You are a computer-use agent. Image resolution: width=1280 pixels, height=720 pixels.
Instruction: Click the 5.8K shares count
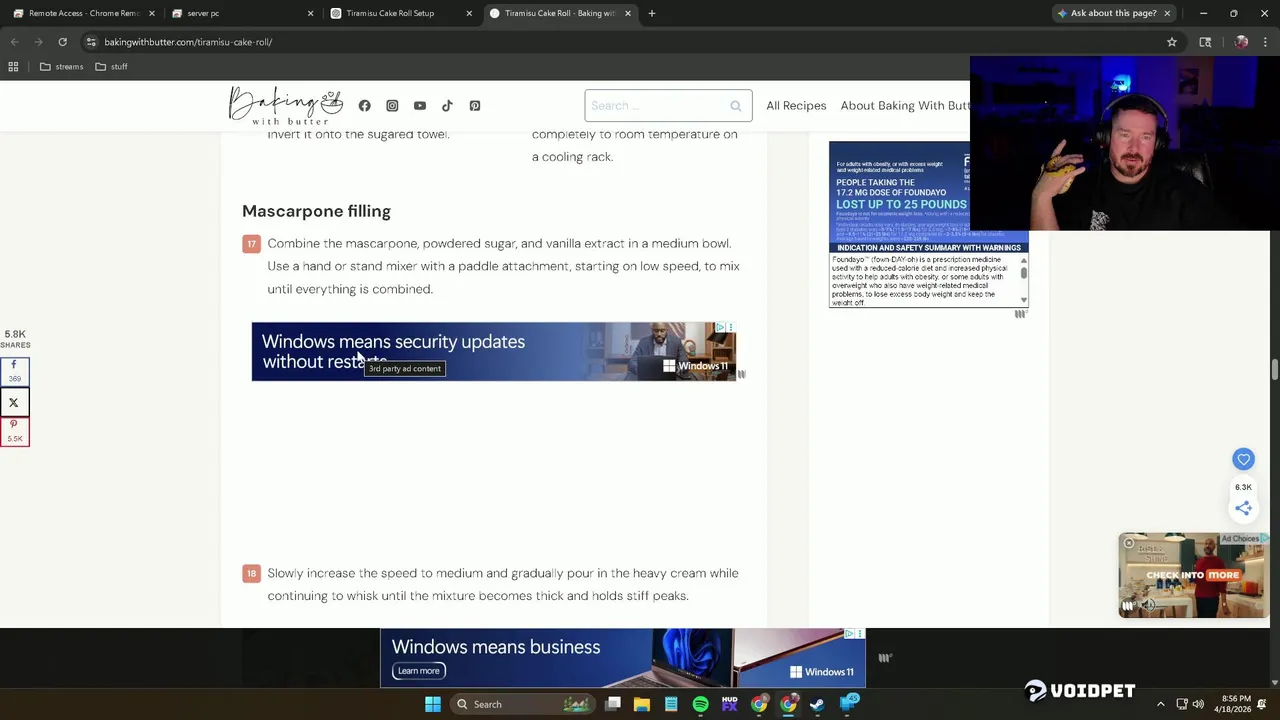[15, 338]
